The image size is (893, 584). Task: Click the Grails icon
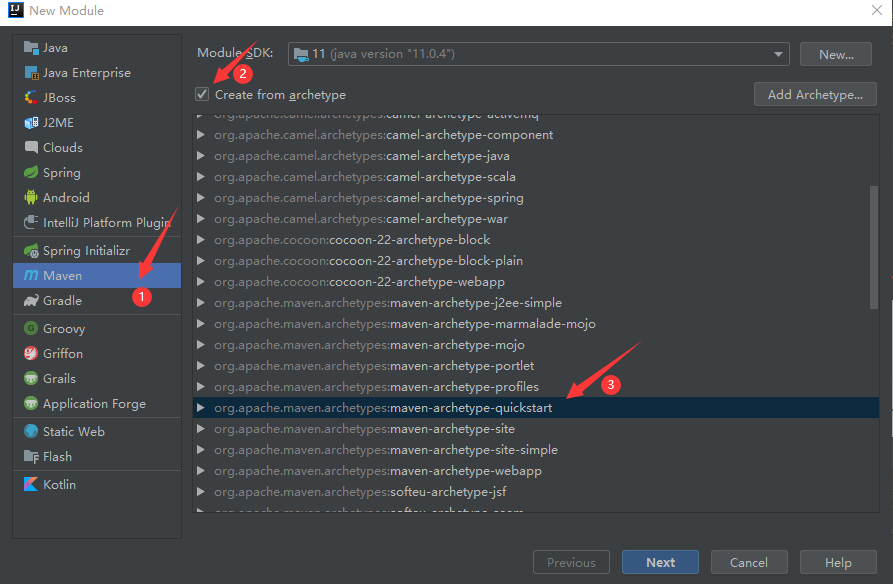coord(31,378)
